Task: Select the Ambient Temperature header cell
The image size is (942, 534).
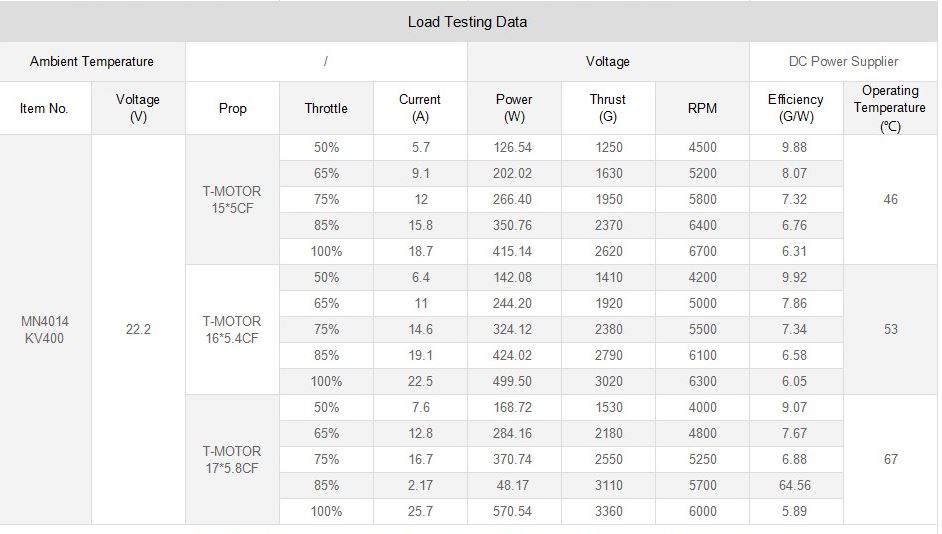Action: click(x=92, y=62)
